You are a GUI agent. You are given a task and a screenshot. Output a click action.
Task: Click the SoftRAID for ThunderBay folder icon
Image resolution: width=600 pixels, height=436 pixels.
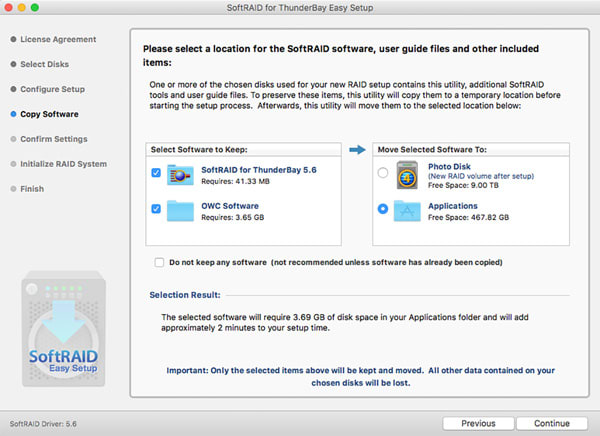(181, 176)
